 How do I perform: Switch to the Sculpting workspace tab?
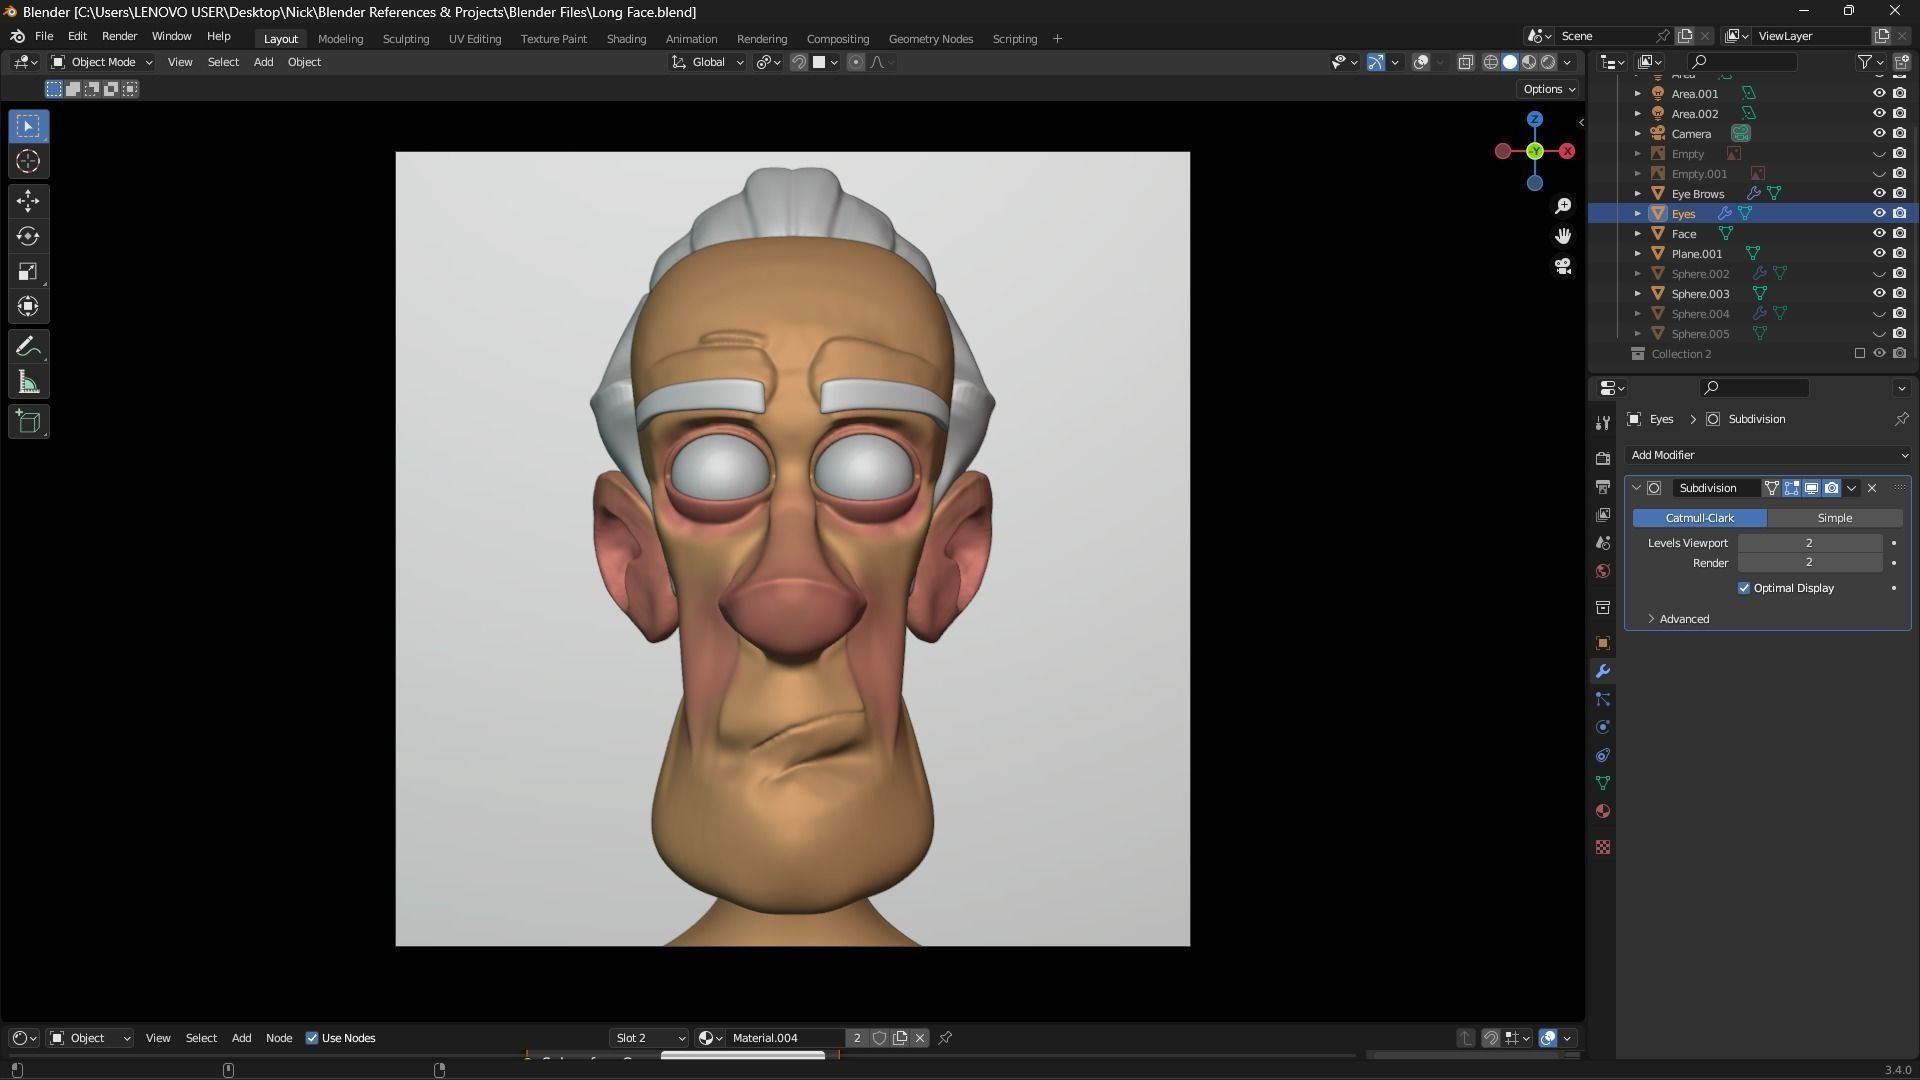405,39
